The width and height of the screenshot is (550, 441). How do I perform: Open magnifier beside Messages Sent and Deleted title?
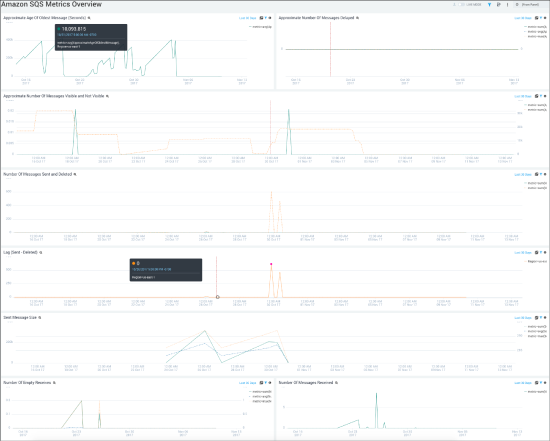(75, 174)
